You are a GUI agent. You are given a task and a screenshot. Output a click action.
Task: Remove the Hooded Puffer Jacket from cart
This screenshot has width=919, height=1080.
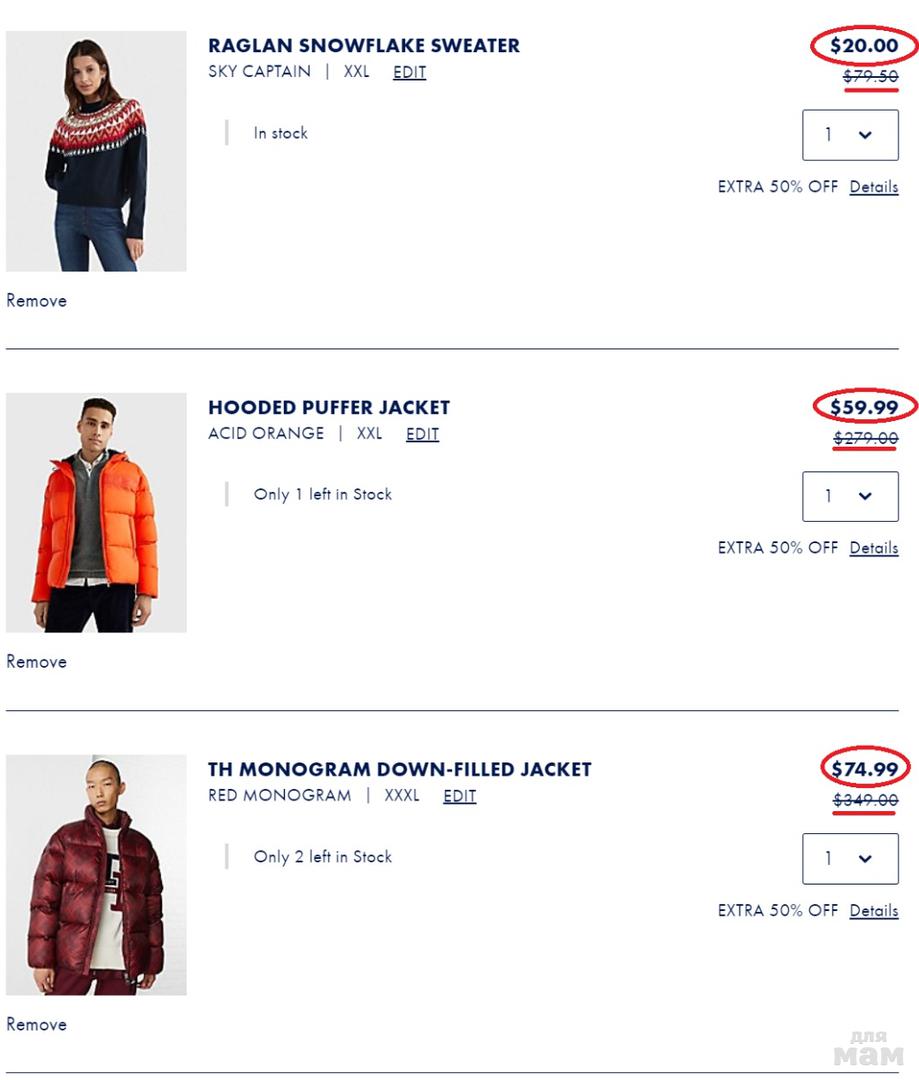click(x=37, y=661)
